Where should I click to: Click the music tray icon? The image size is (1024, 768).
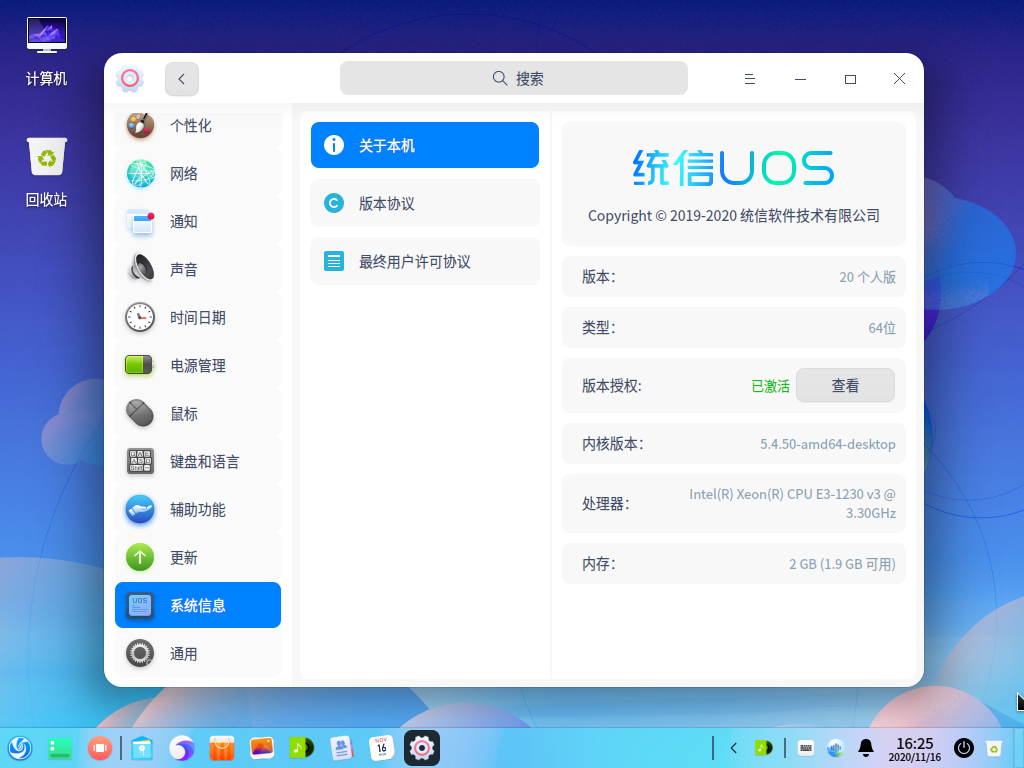click(x=763, y=748)
